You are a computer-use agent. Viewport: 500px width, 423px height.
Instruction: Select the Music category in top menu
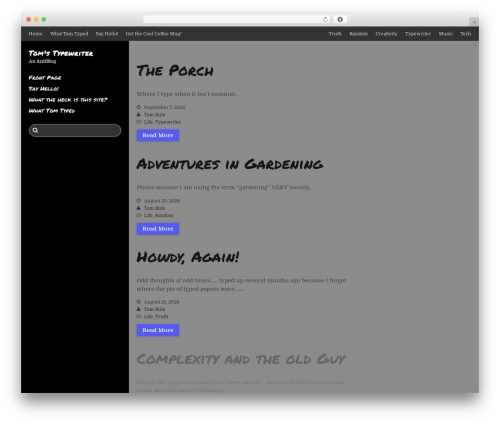coord(446,34)
